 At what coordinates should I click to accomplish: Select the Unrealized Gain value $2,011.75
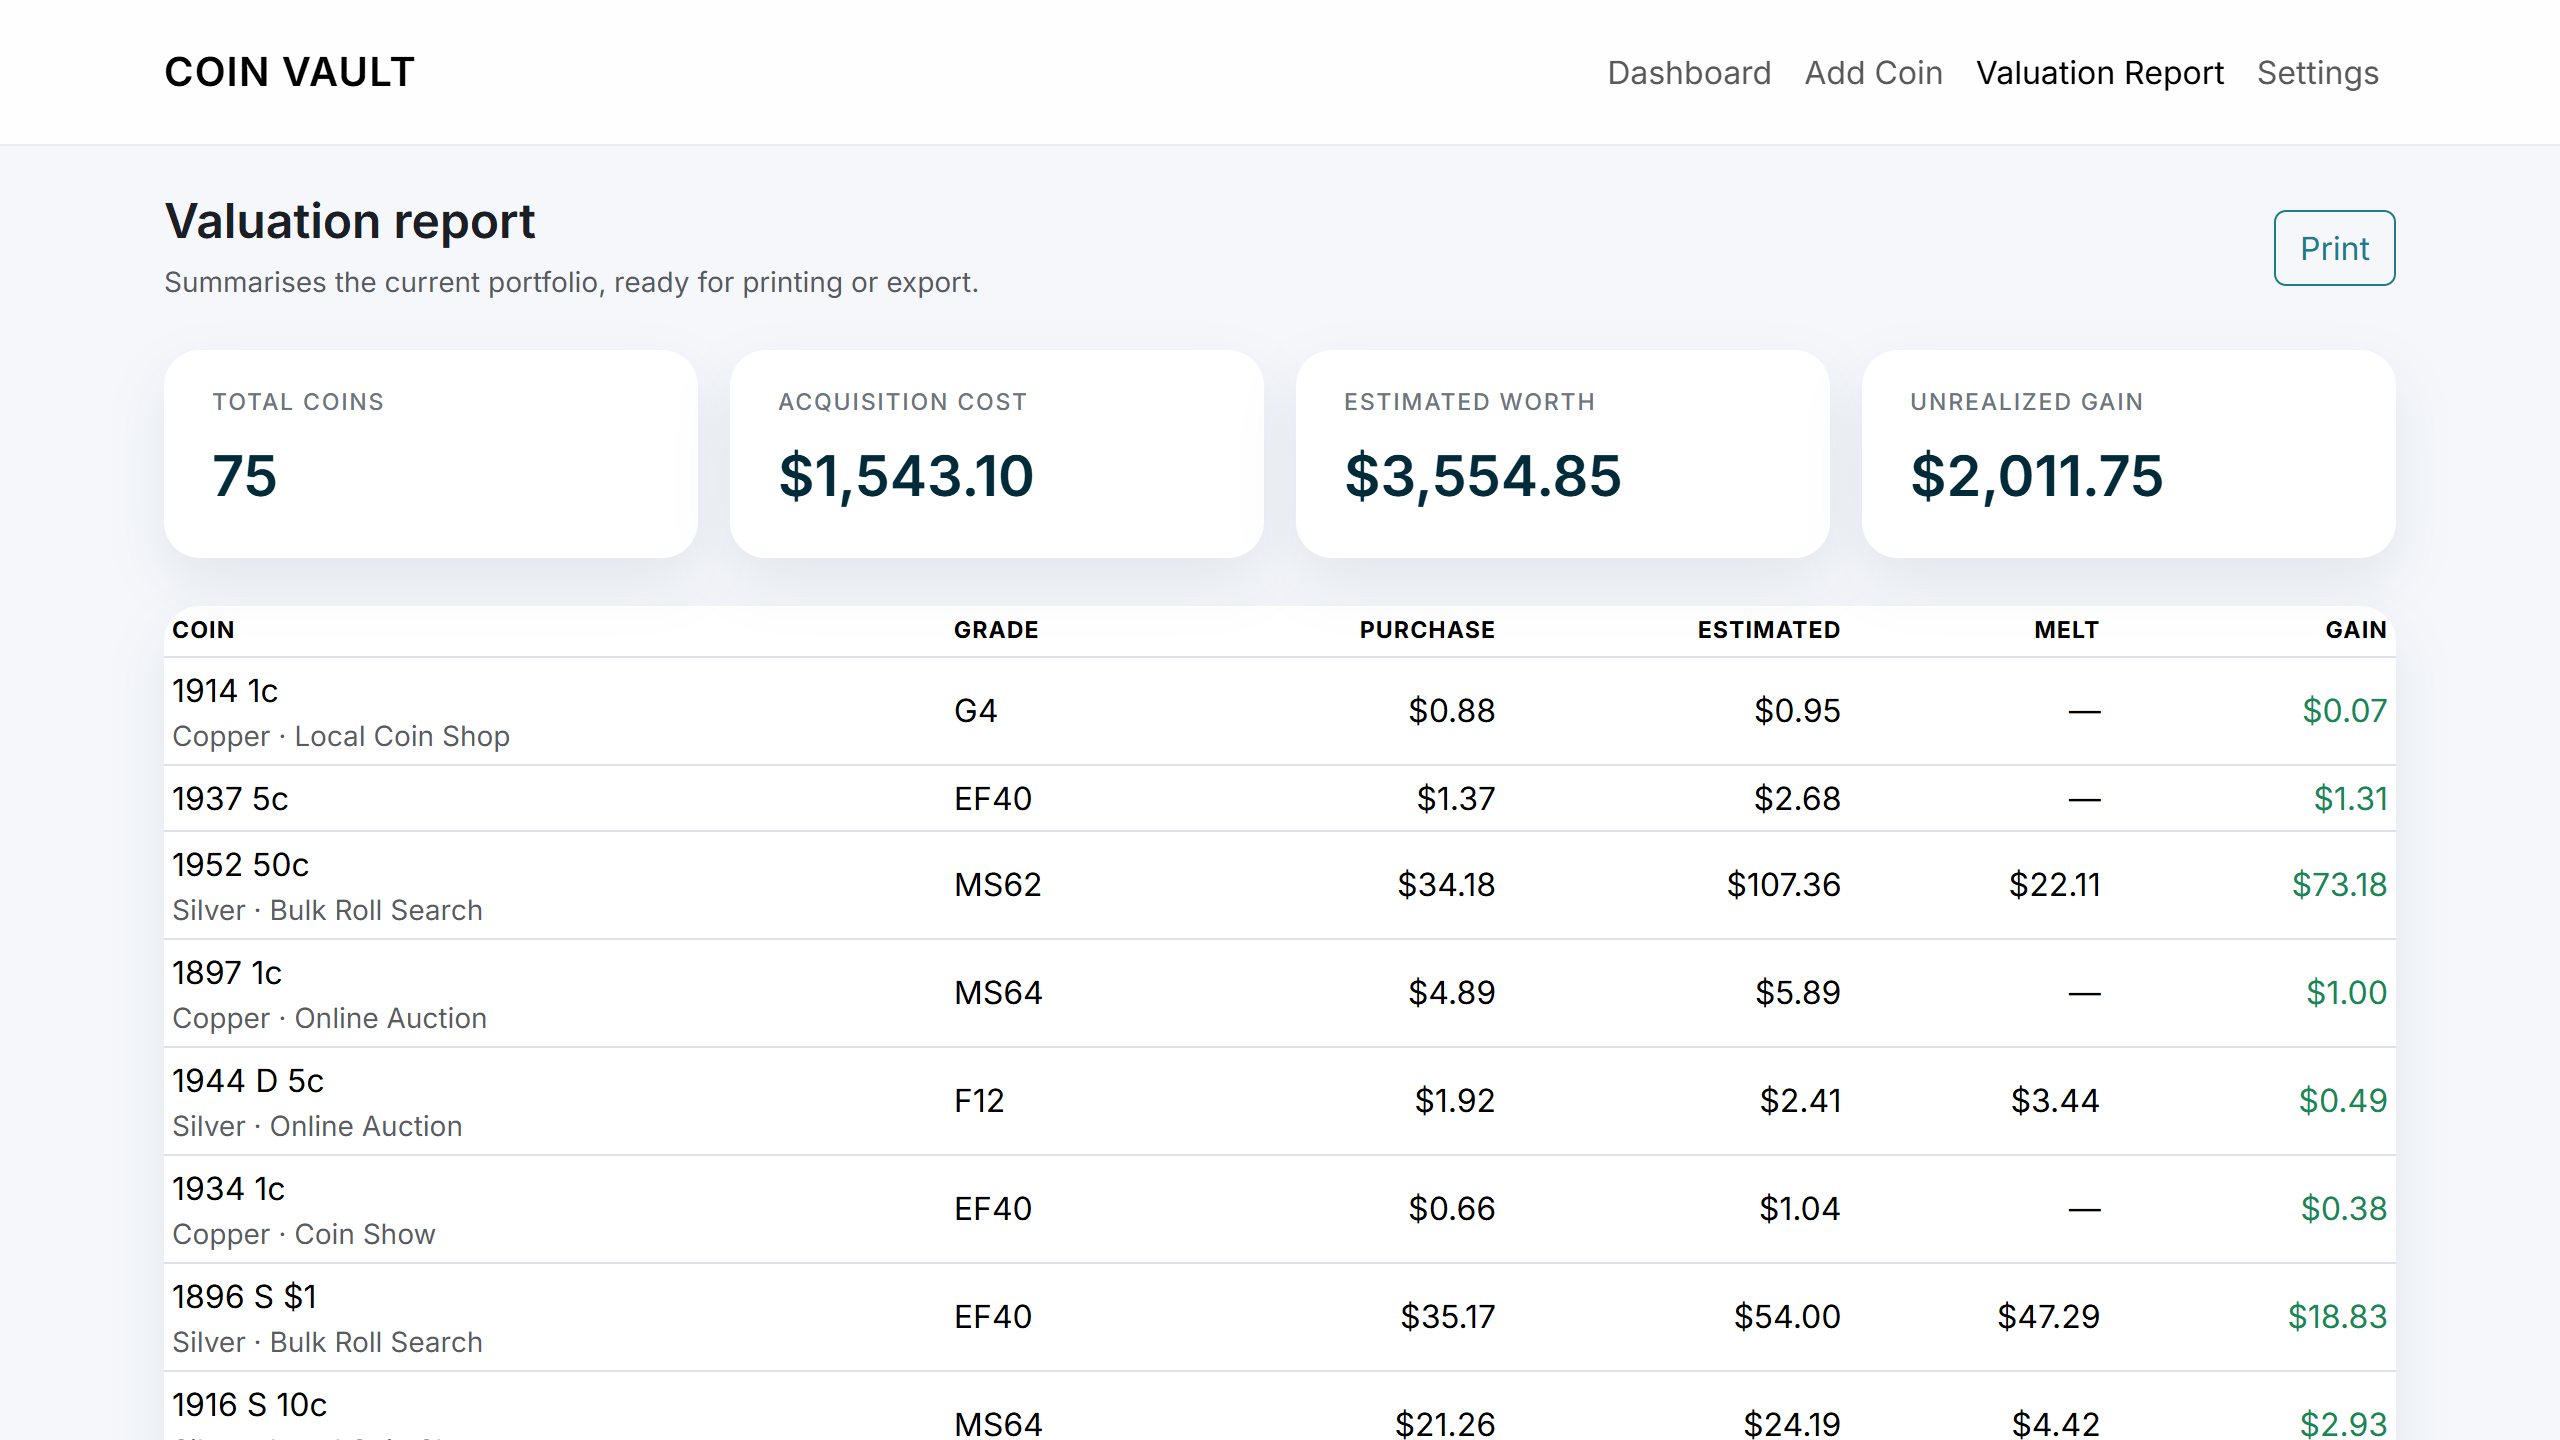[2037, 475]
